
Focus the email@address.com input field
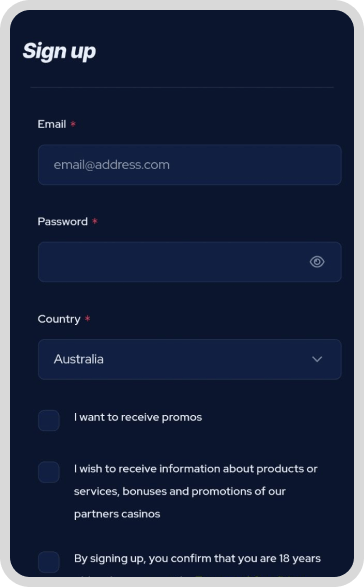point(189,165)
